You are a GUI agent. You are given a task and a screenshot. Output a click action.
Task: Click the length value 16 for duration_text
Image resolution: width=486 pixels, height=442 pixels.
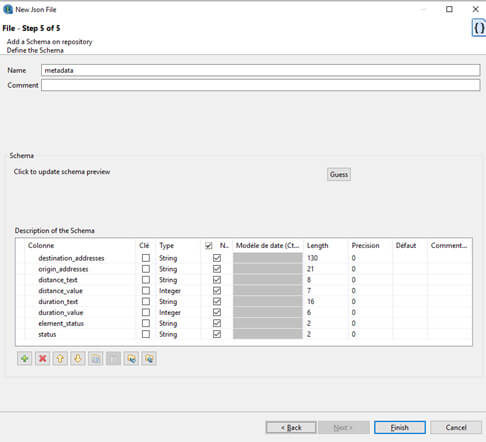[x=310, y=301]
